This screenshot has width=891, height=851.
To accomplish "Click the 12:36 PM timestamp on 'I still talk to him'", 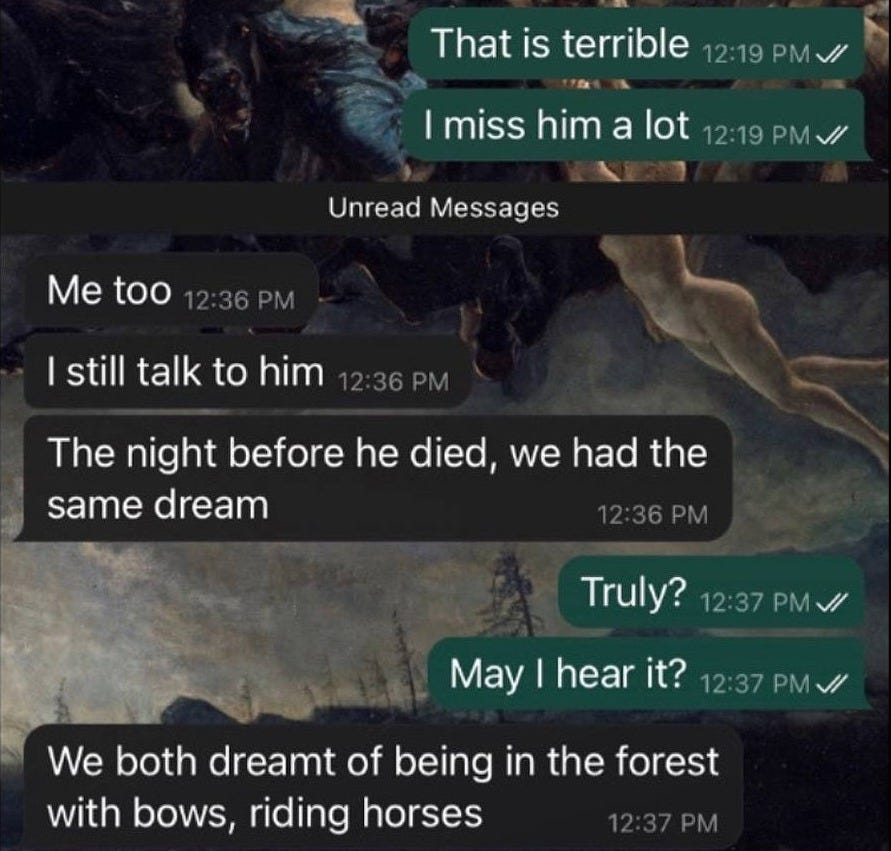I will pyautogui.click(x=393, y=382).
